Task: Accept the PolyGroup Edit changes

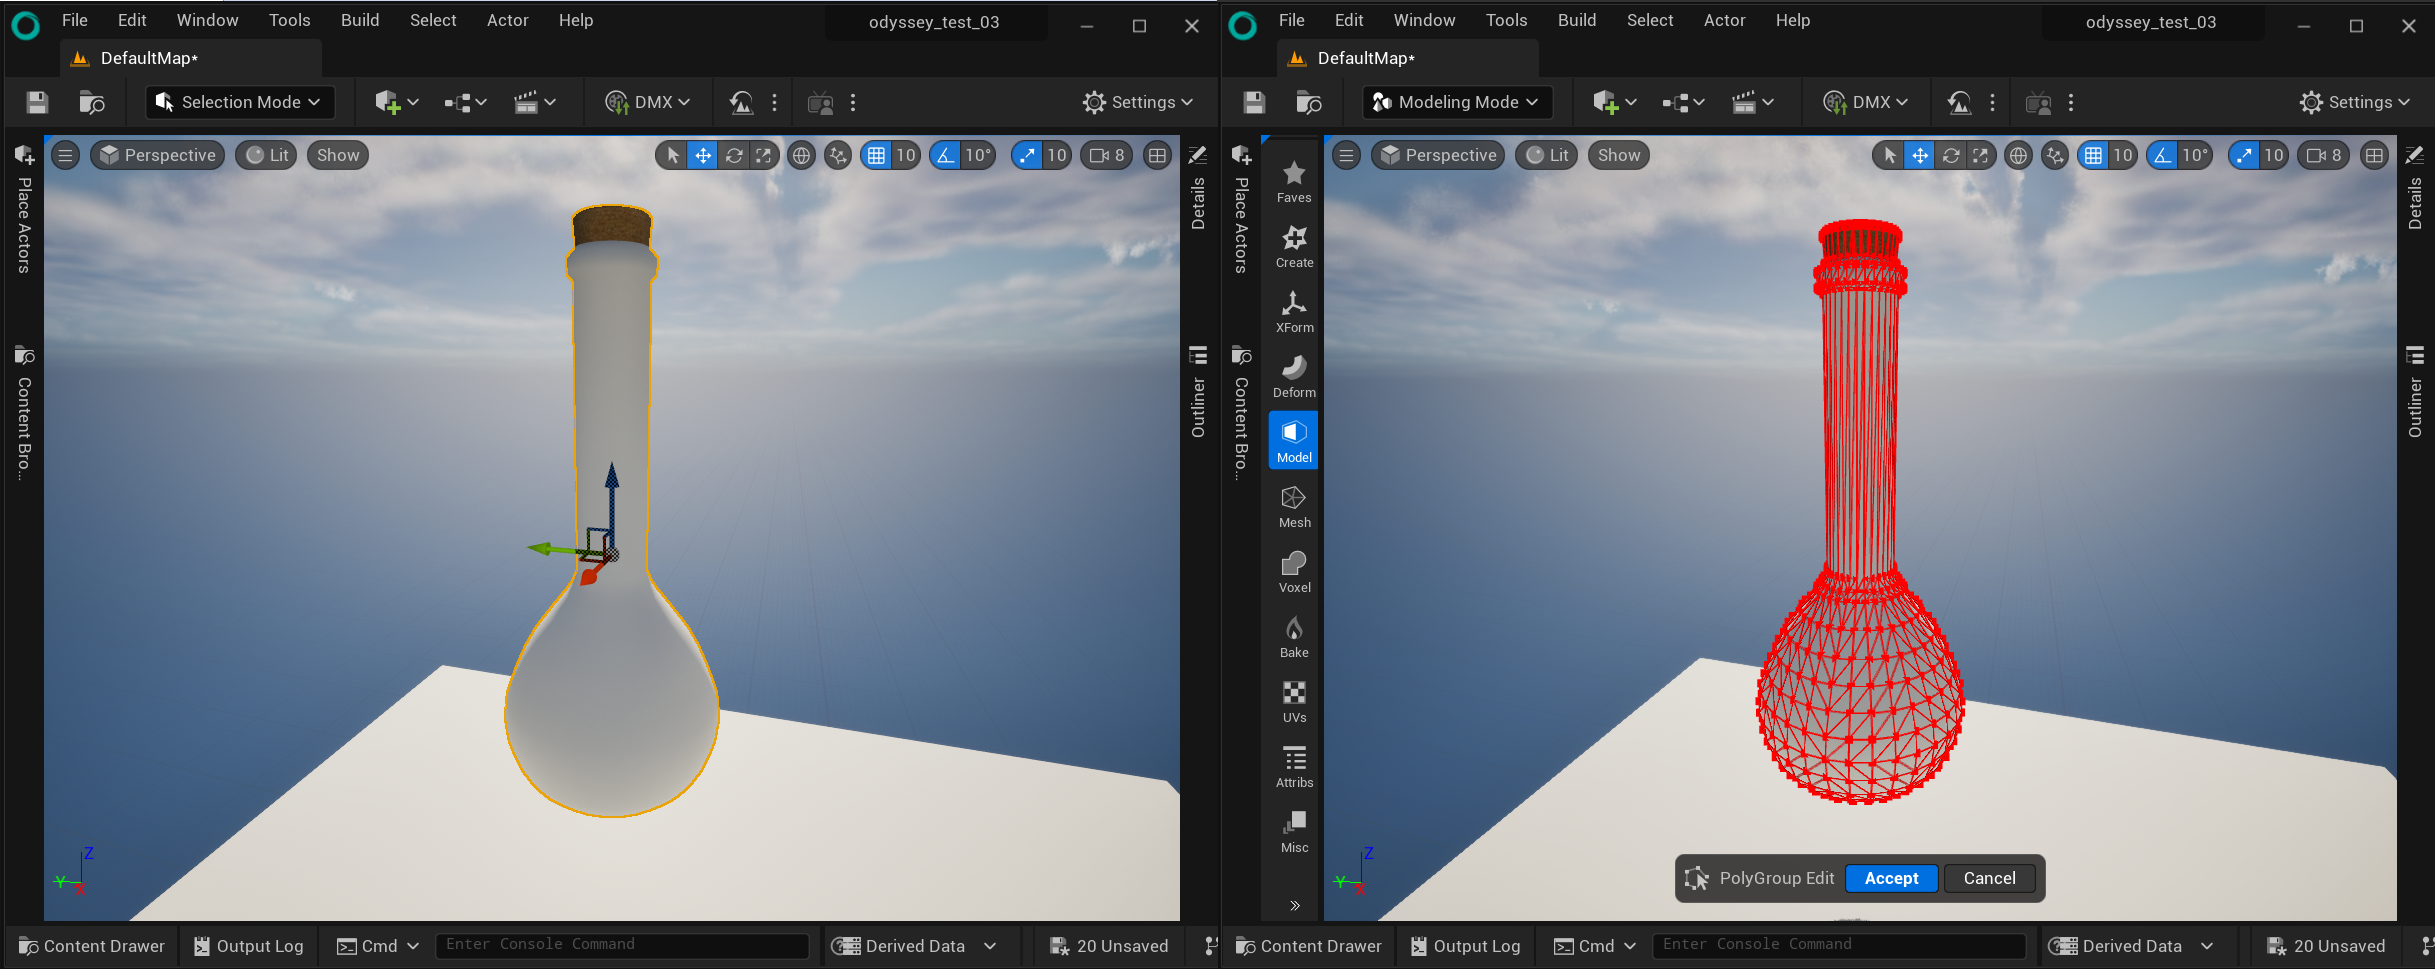Action: click(x=1891, y=878)
